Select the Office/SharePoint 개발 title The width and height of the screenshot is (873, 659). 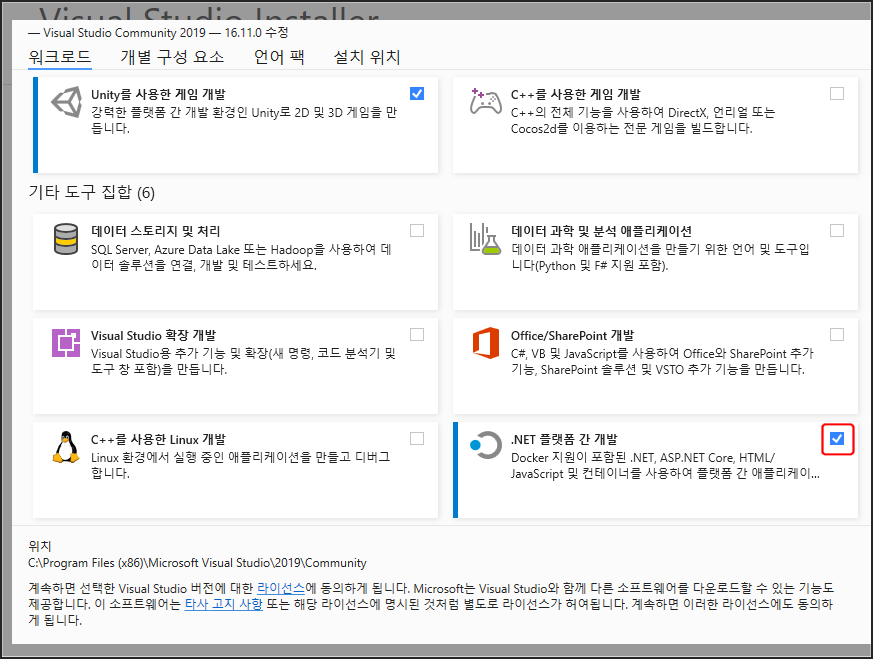572,336
